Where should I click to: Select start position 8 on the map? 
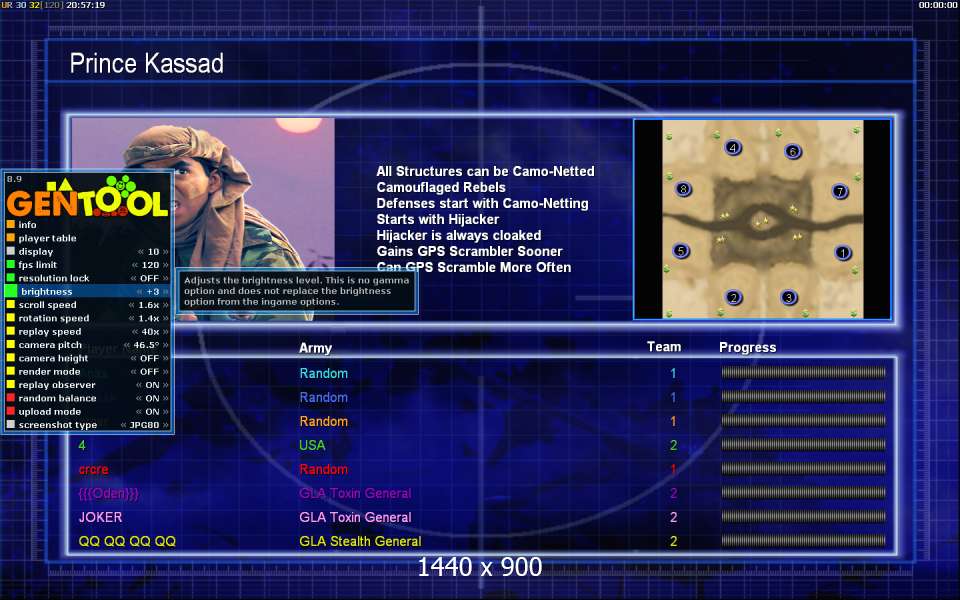pyautogui.click(x=683, y=189)
